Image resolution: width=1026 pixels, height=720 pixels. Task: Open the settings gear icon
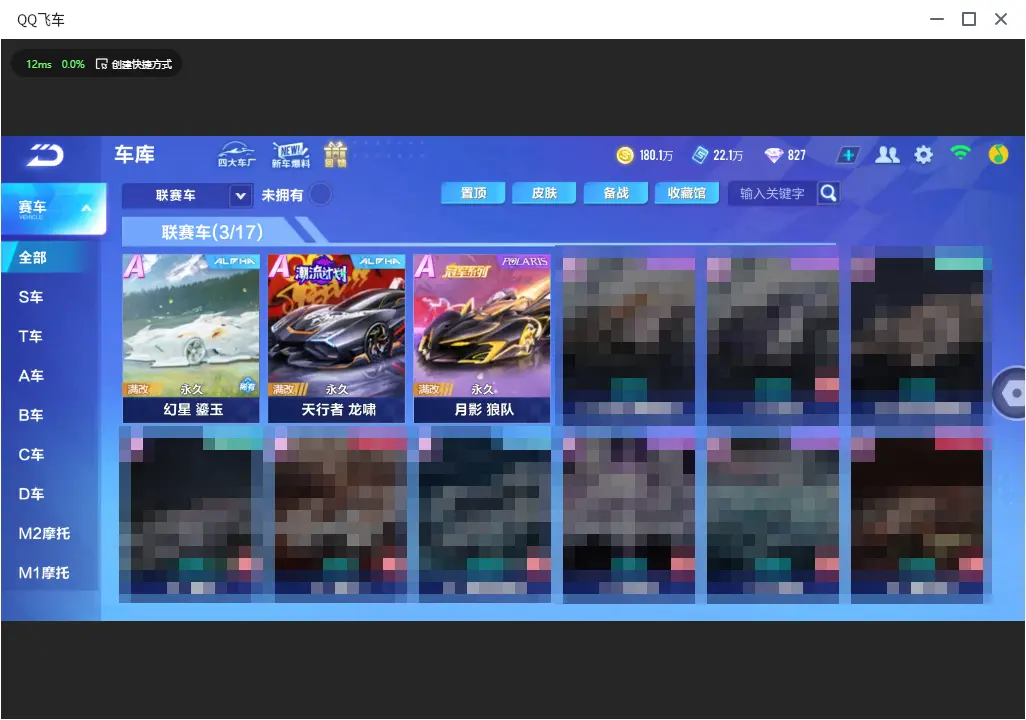click(923, 155)
